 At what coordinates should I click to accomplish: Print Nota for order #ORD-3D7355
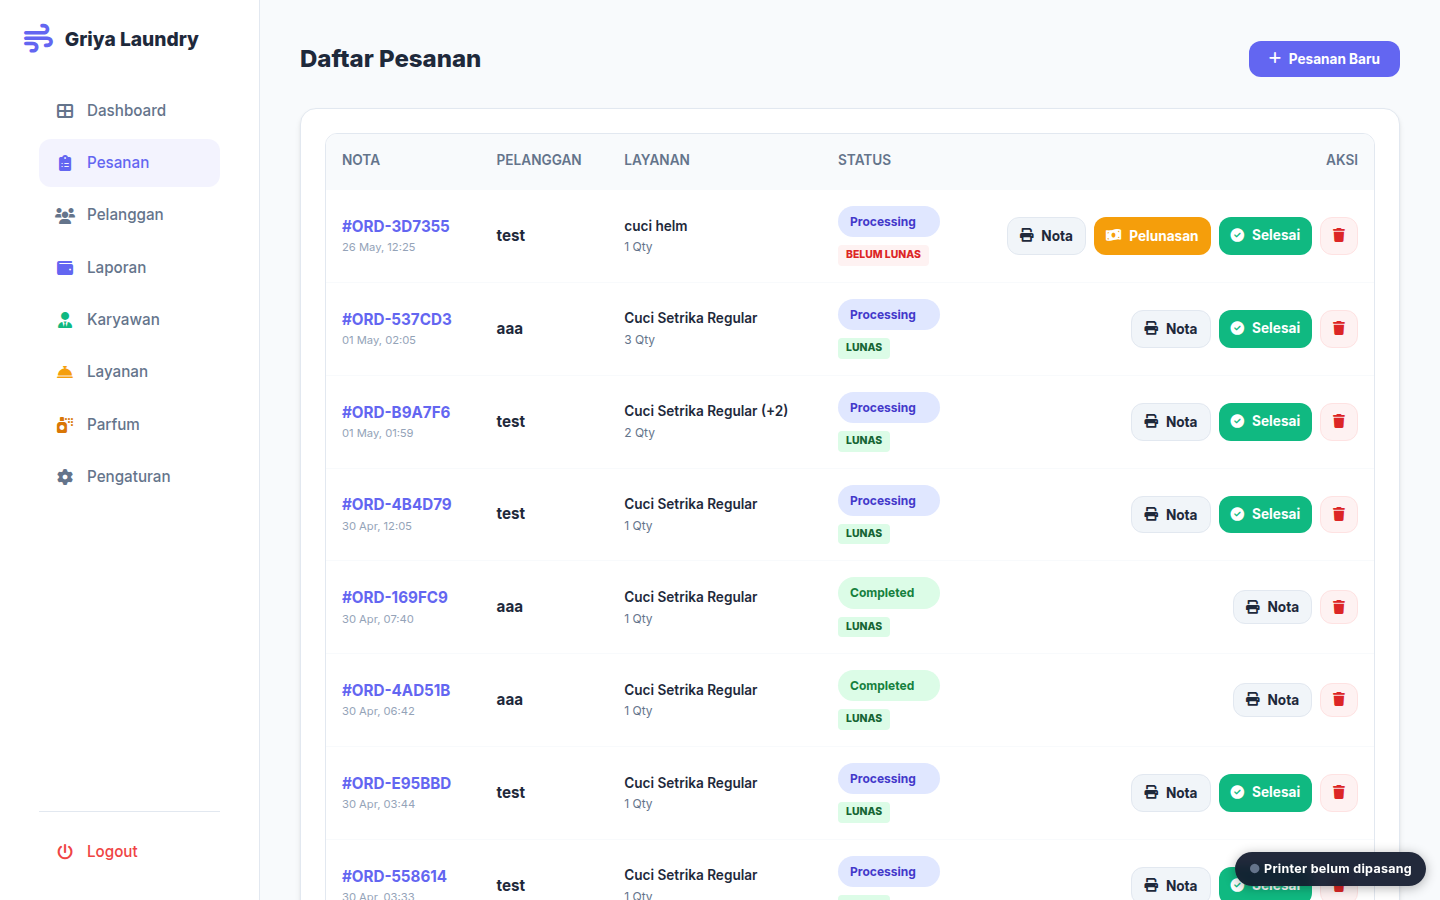pos(1046,236)
